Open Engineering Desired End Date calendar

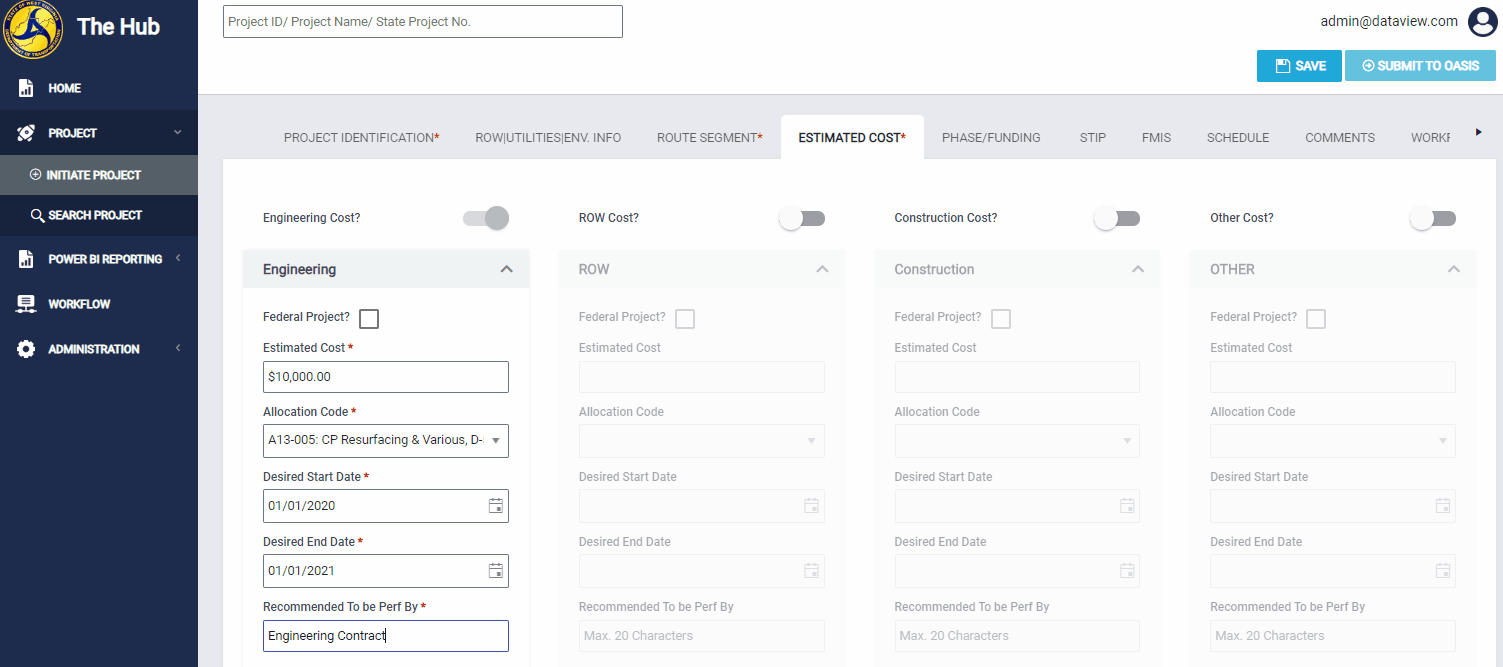click(x=495, y=571)
